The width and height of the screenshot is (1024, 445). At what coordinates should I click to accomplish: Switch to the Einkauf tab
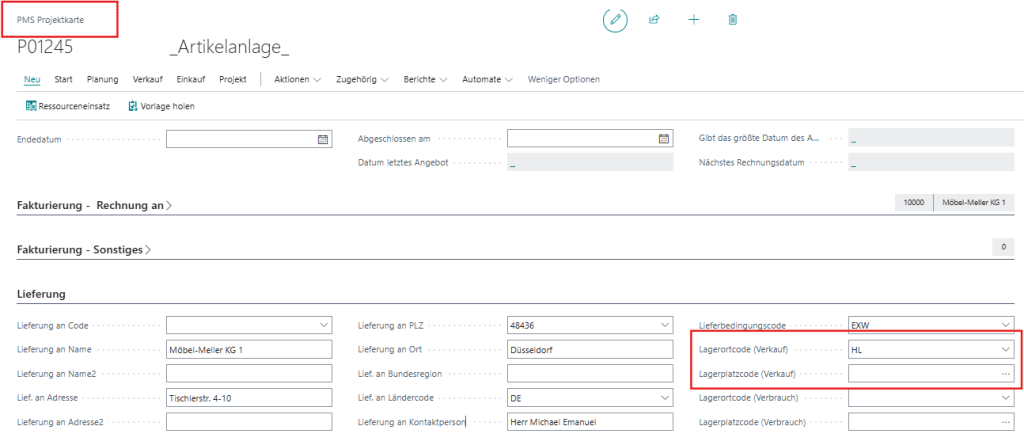click(191, 79)
